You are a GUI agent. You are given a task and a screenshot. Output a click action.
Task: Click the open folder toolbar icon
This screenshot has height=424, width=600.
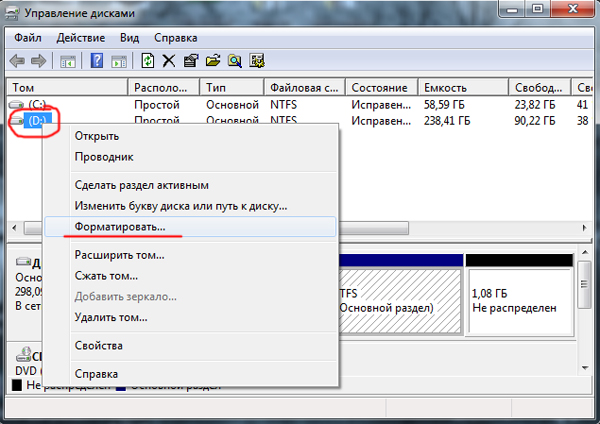tap(212, 61)
